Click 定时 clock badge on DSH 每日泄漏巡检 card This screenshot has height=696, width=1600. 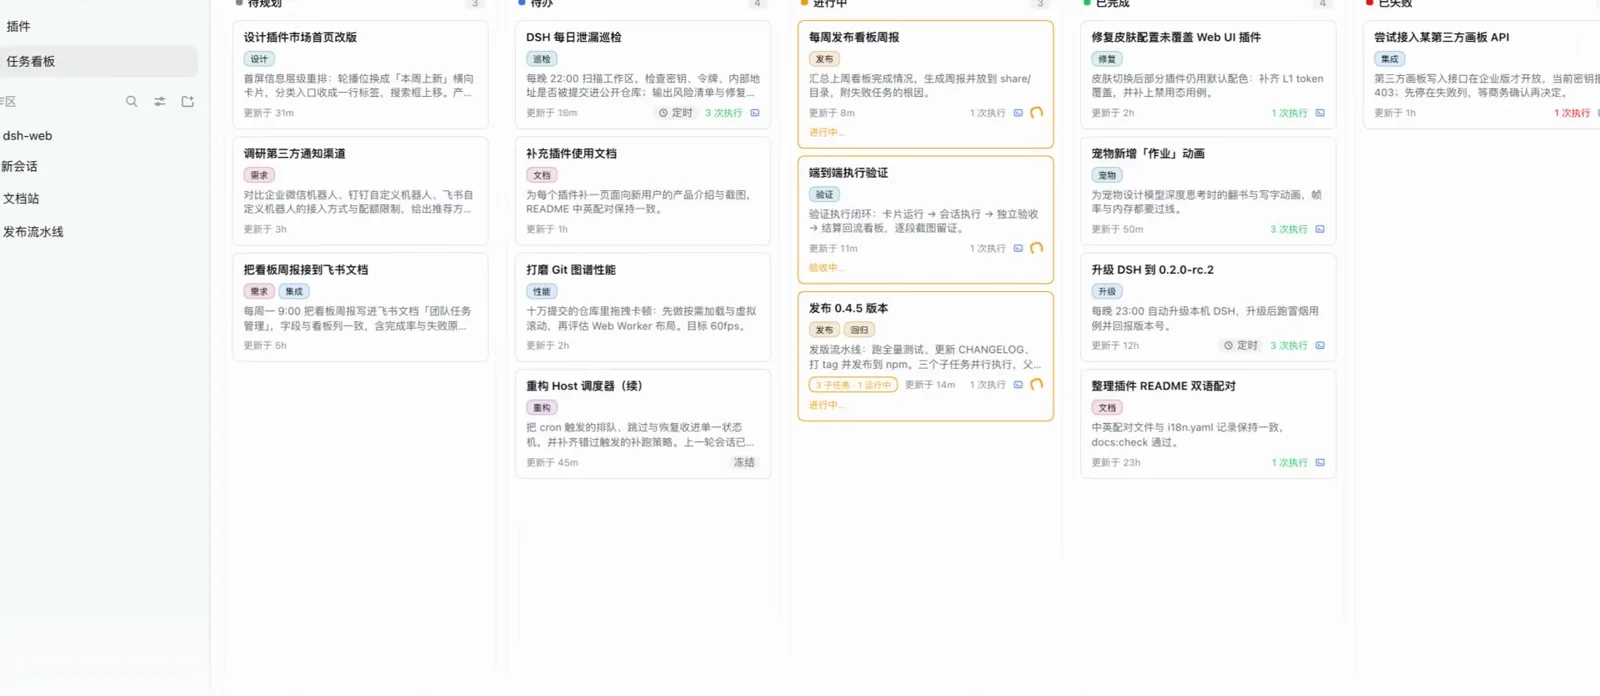(x=675, y=113)
